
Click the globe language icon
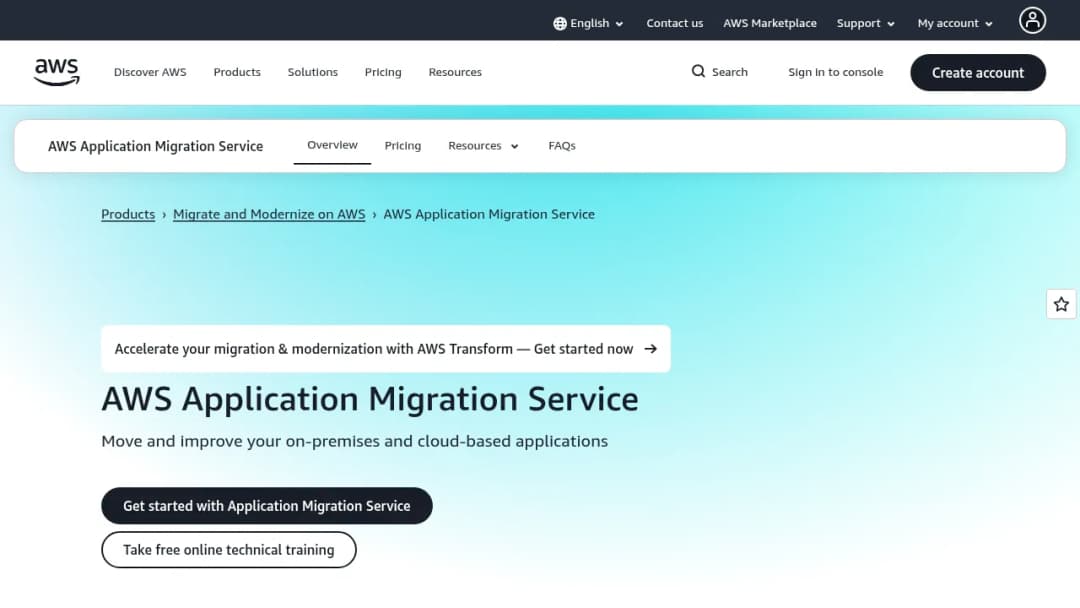[x=560, y=23]
